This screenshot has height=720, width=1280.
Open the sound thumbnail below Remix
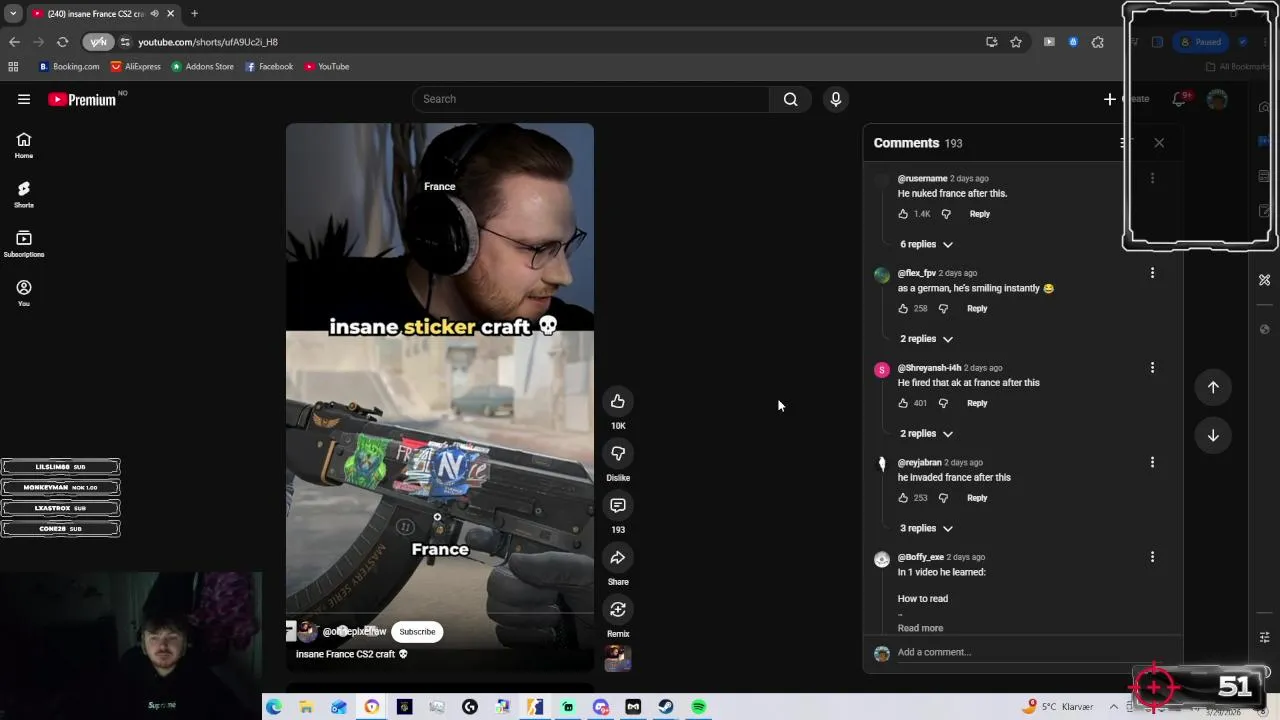pyautogui.click(x=618, y=658)
